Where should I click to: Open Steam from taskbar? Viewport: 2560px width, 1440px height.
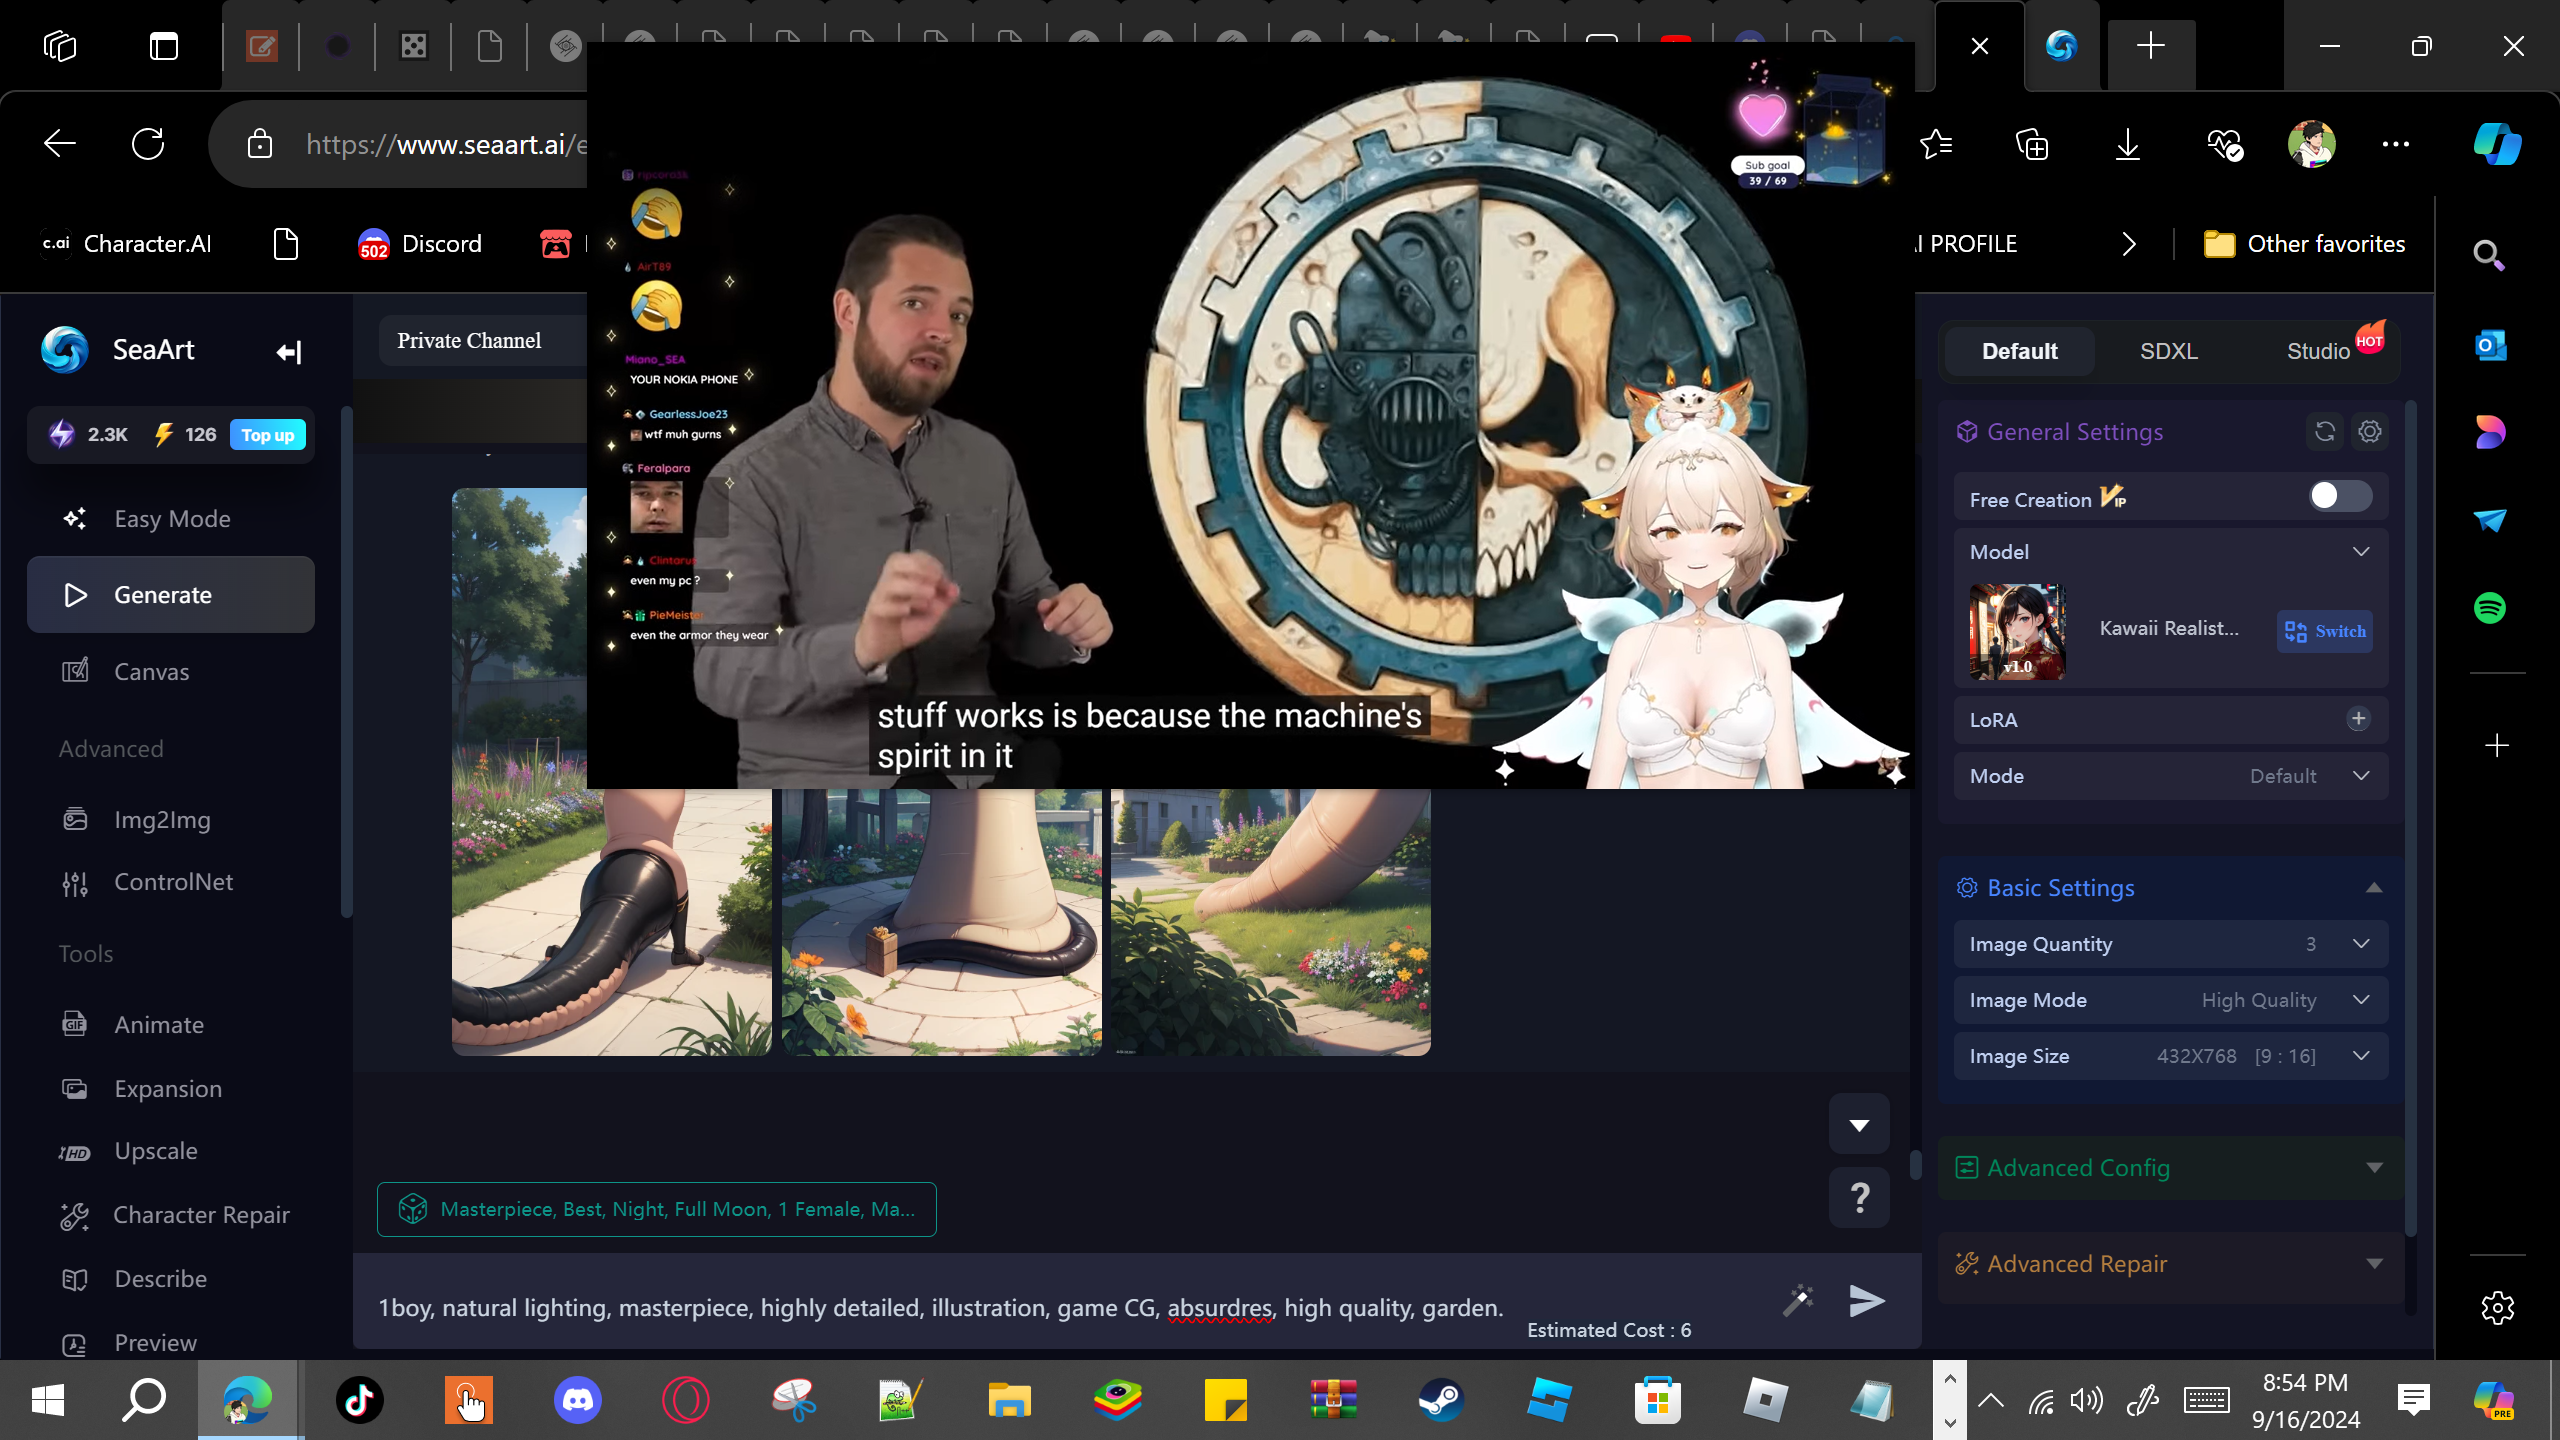coord(1441,1400)
